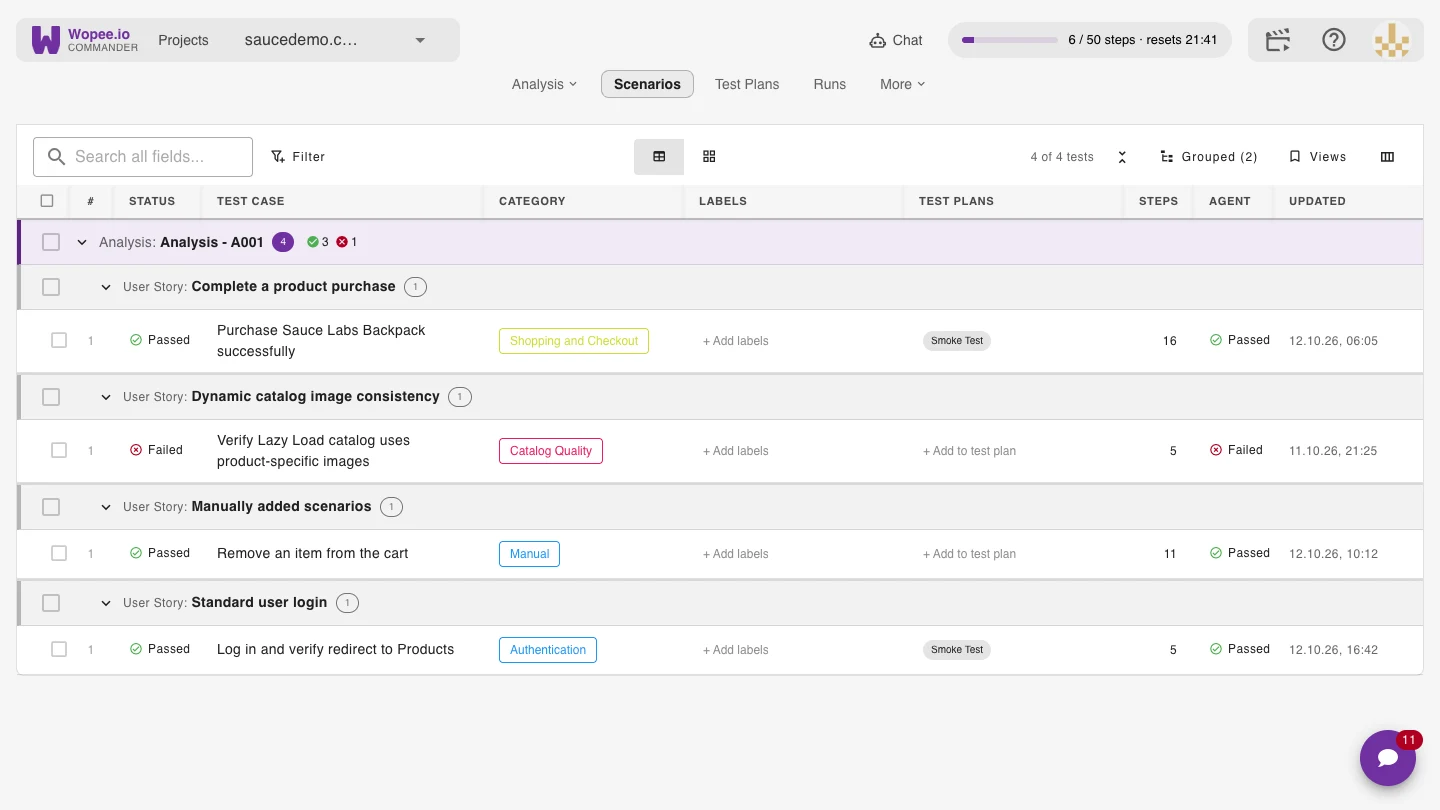Check the select-all header checkbox
The height and width of the screenshot is (810, 1440).
click(47, 201)
